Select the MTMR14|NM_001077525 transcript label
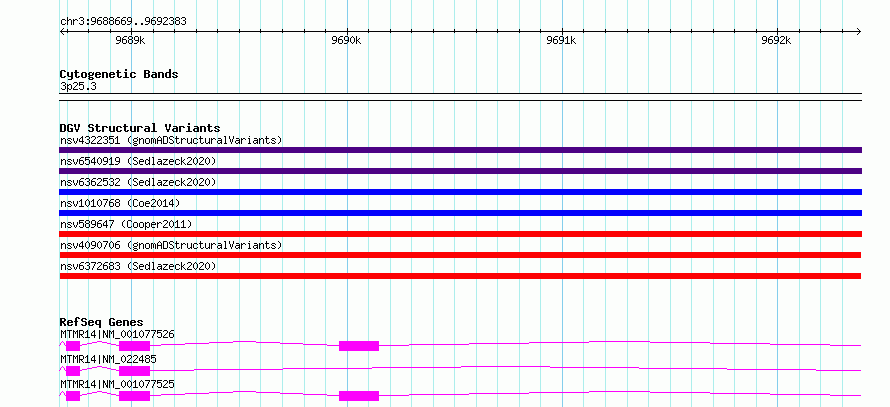890x407 pixels. [117, 384]
